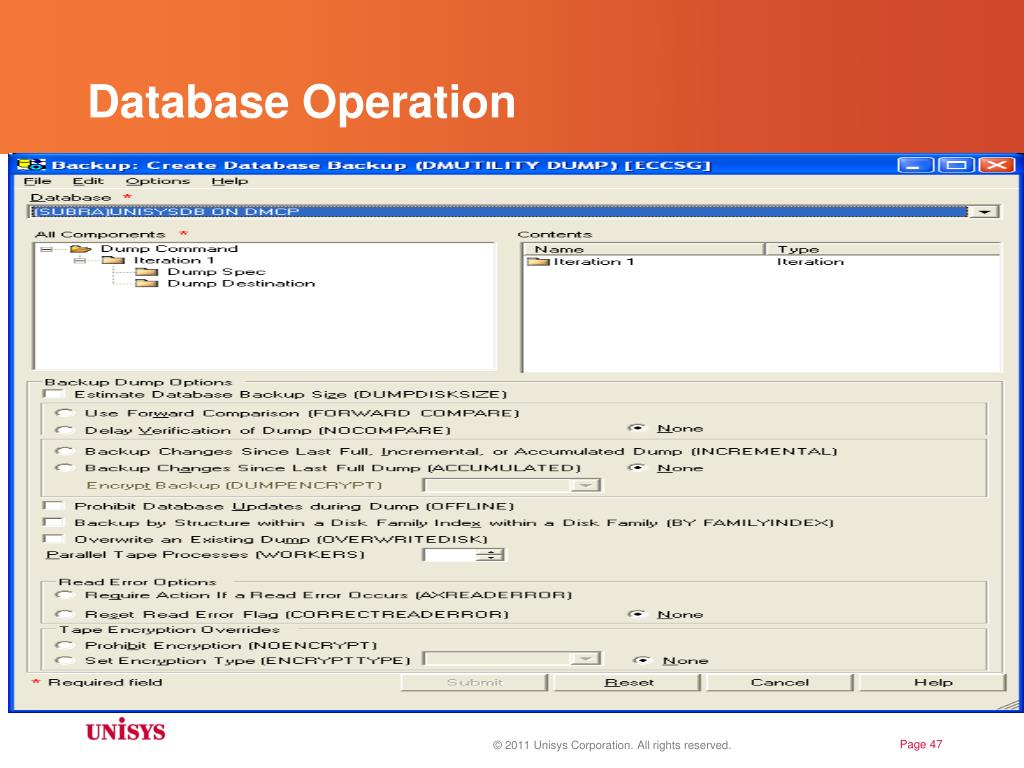Select Prohibit Encryption (NOENCRYPT) radio button
Screen dimensions: 1024x768
click(x=64, y=645)
